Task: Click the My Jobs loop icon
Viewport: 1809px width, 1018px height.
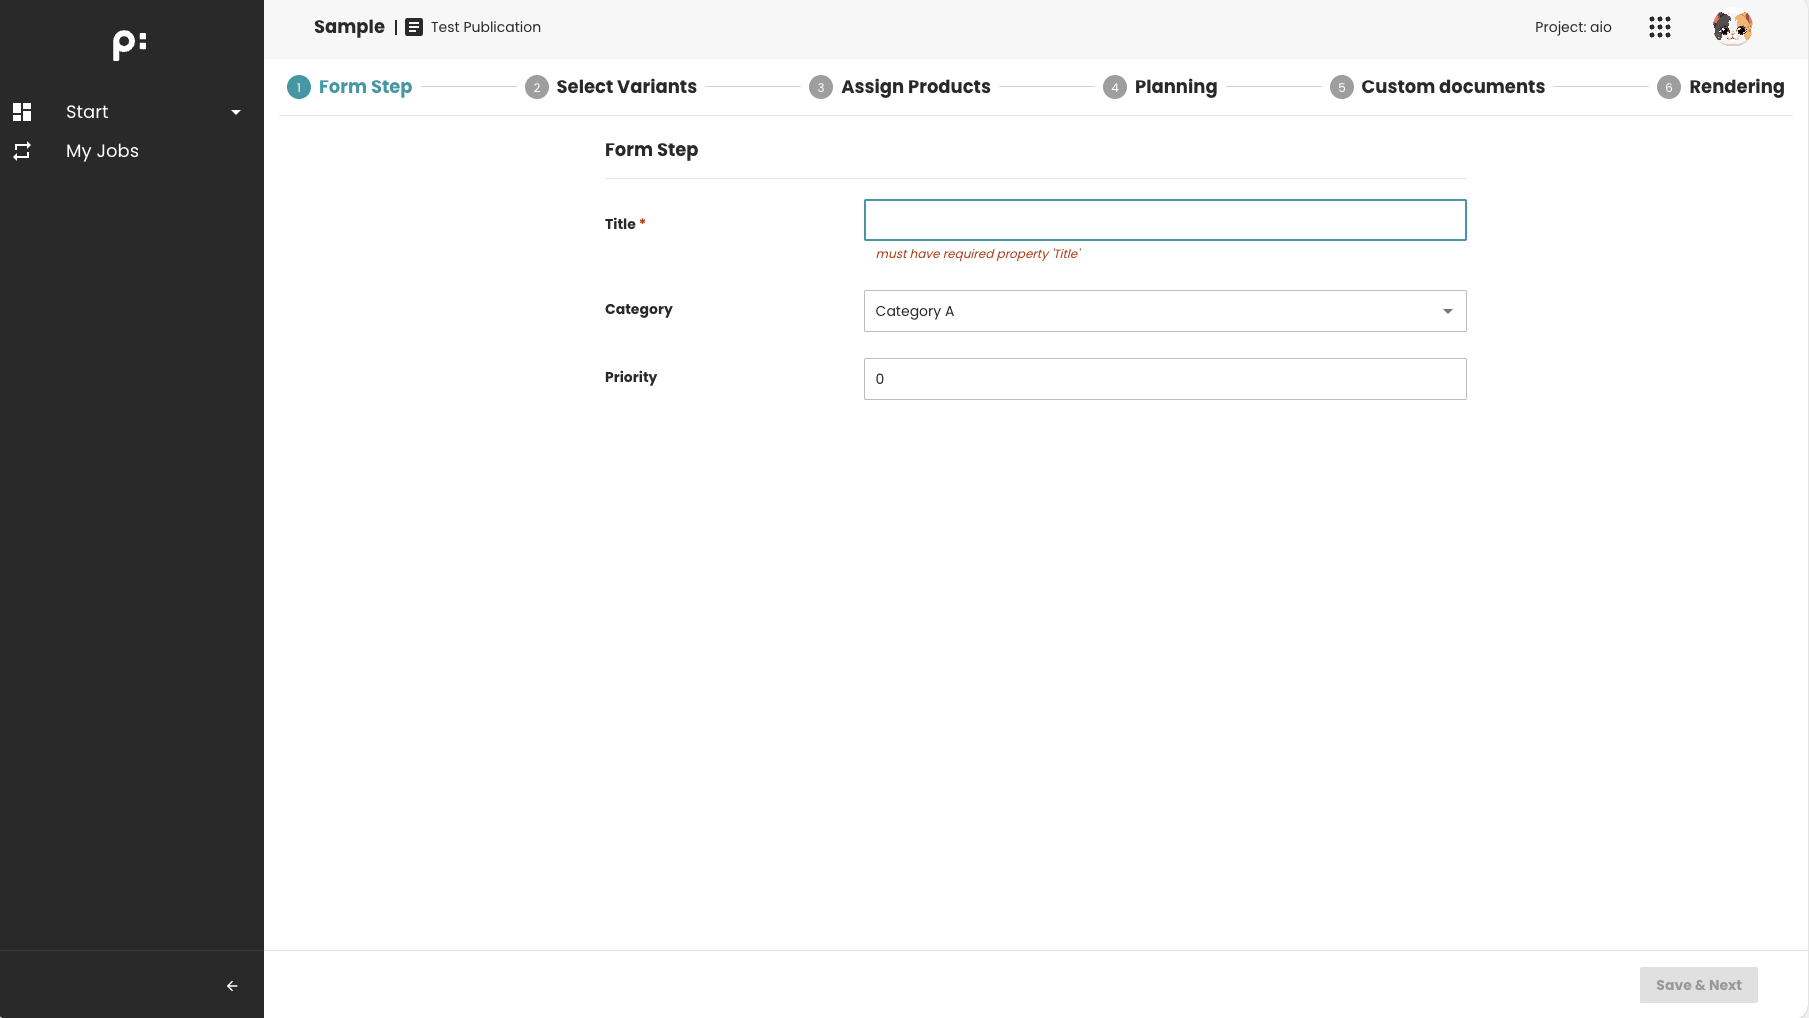Action: pyautogui.click(x=22, y=151)
